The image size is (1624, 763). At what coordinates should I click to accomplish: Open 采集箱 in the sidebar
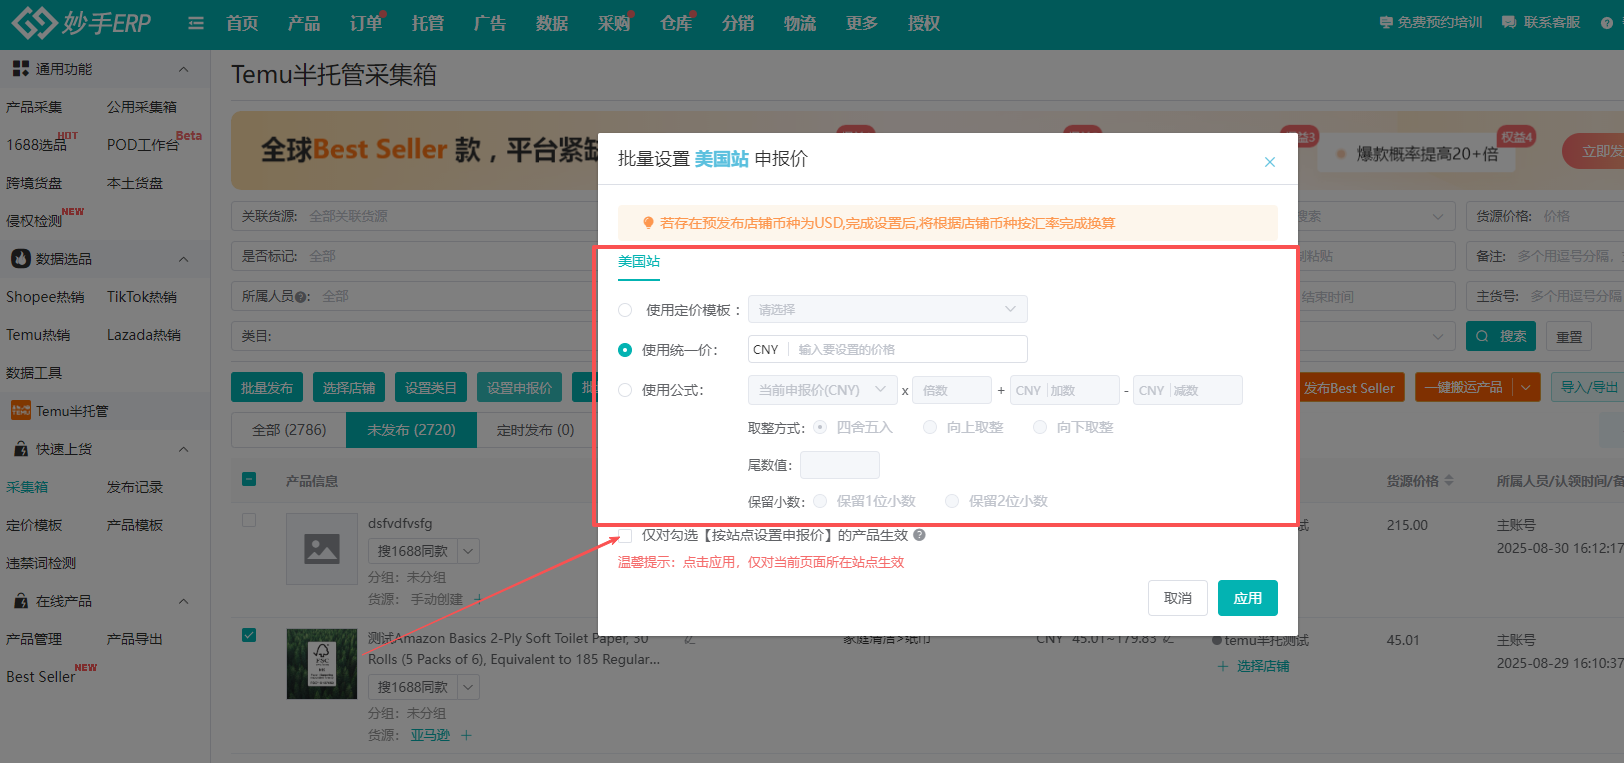(27, 487)
